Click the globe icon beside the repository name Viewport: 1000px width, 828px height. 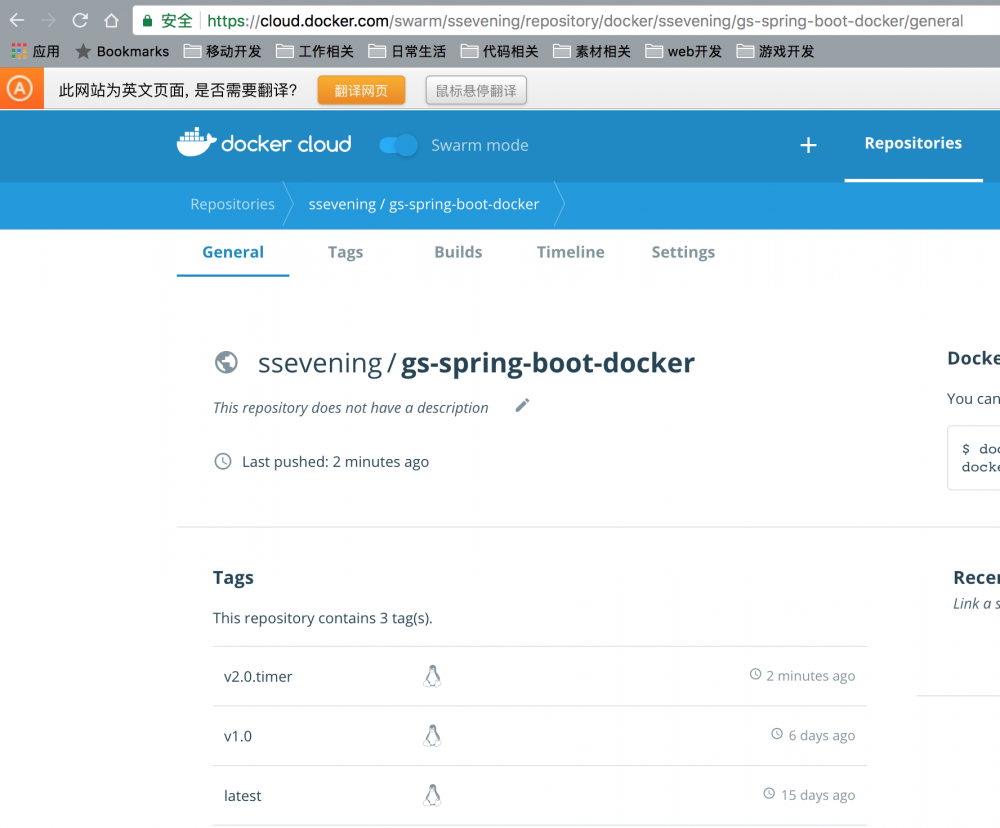click(x=226, y=362)
